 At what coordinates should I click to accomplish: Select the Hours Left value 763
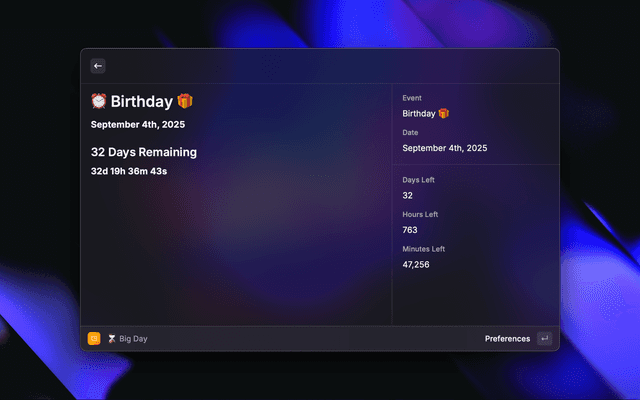click(410, 230)
